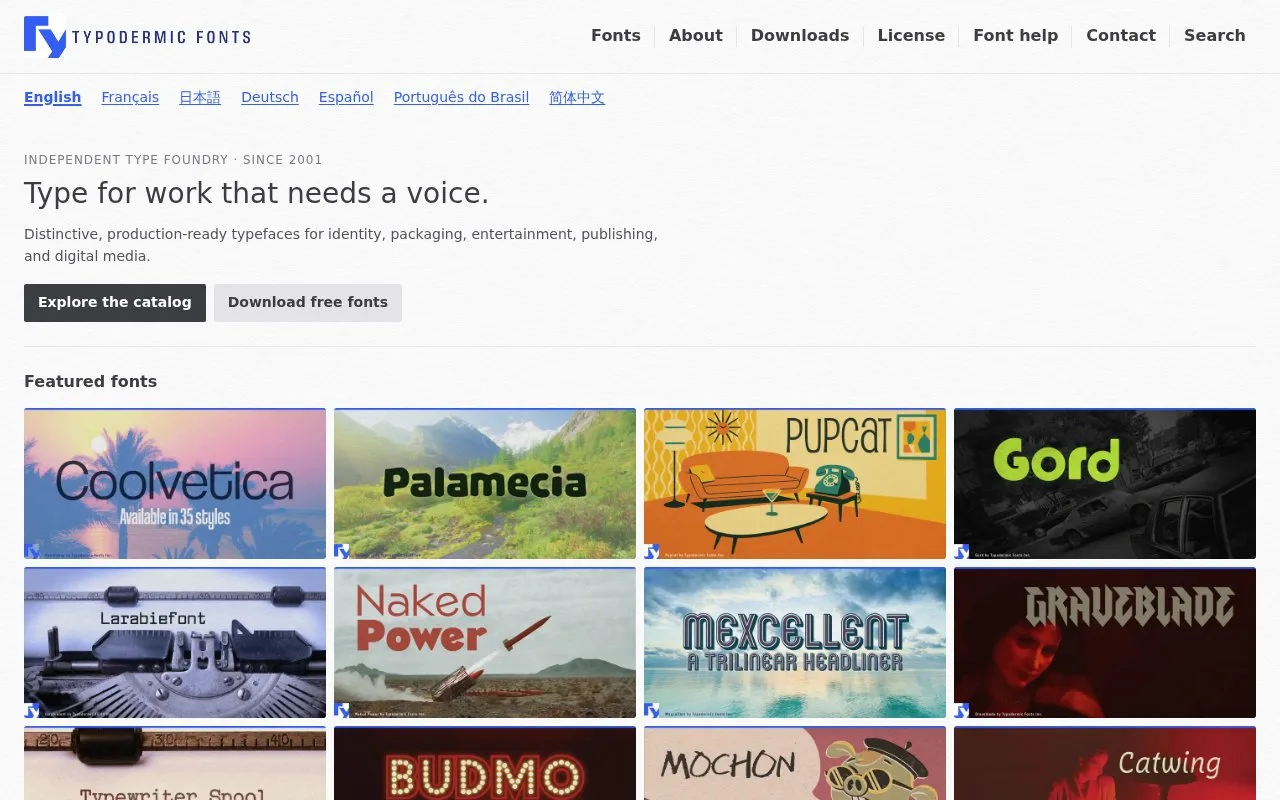Viewport: 1280px width, 800px height.
Task: Open the Graveblade font thumbnail
Action: (1105, 643)
